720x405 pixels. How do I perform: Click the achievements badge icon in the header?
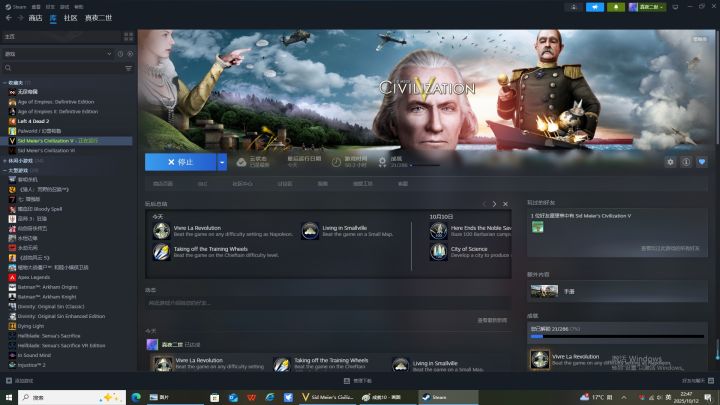point(382,162)
